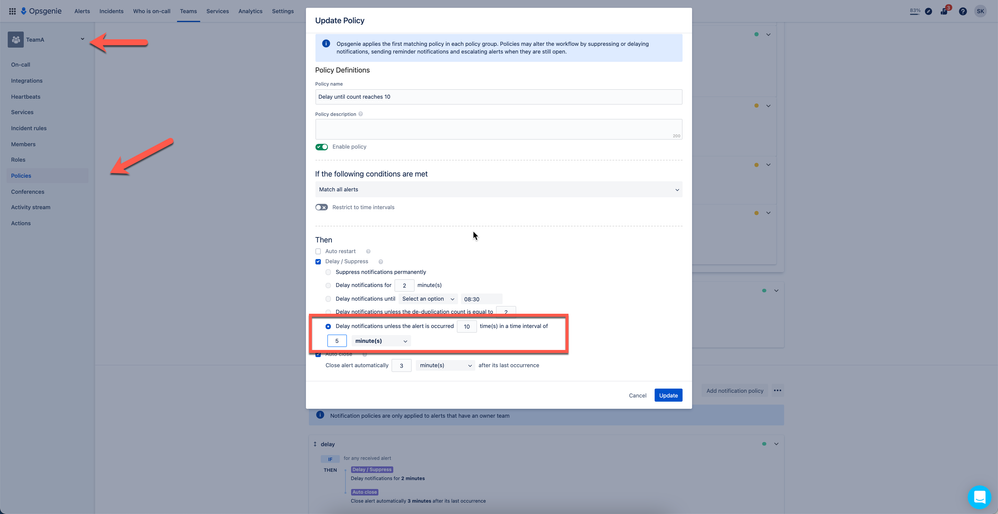The width and height of the screenshot is (998, 514).
Task: Check the Auto restart checkbox
Action: [x=318, y=251]
